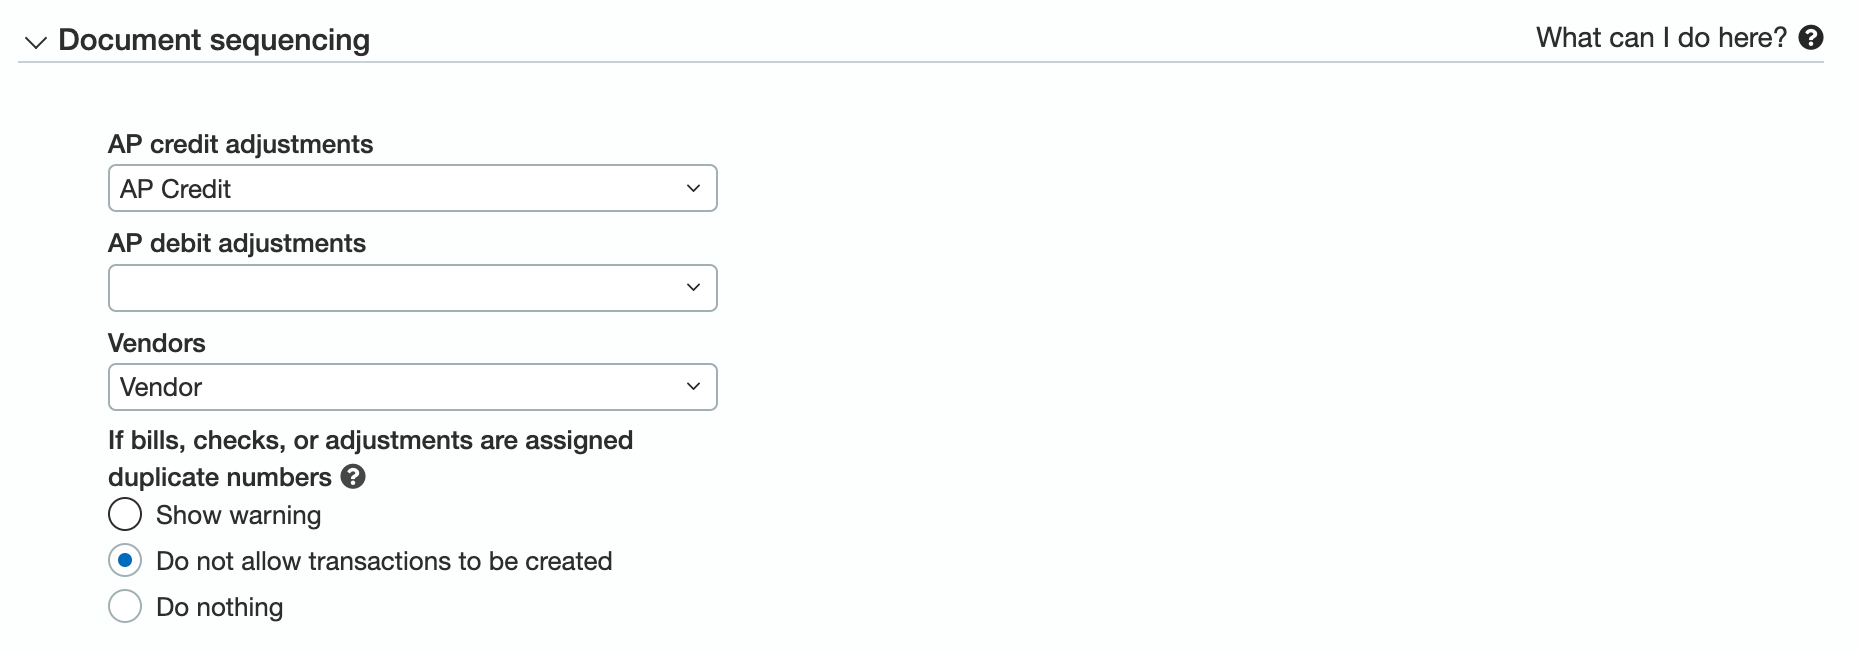Click "Do not allow transactions to be created" label
The width and height of the screenshot is (1860, 650).
pos(384,561)
